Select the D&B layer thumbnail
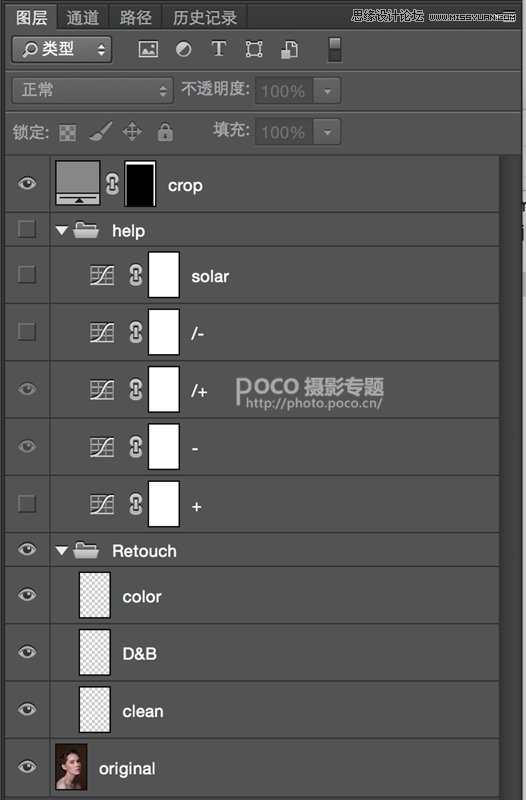Viewport: 526px width, 800px height. tap(95, 652)
